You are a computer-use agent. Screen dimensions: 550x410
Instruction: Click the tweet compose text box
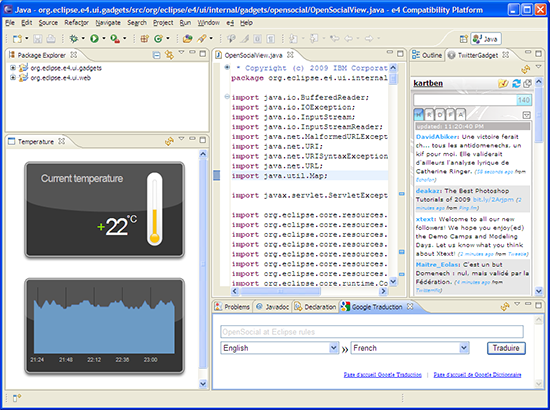tap(465, 100)
